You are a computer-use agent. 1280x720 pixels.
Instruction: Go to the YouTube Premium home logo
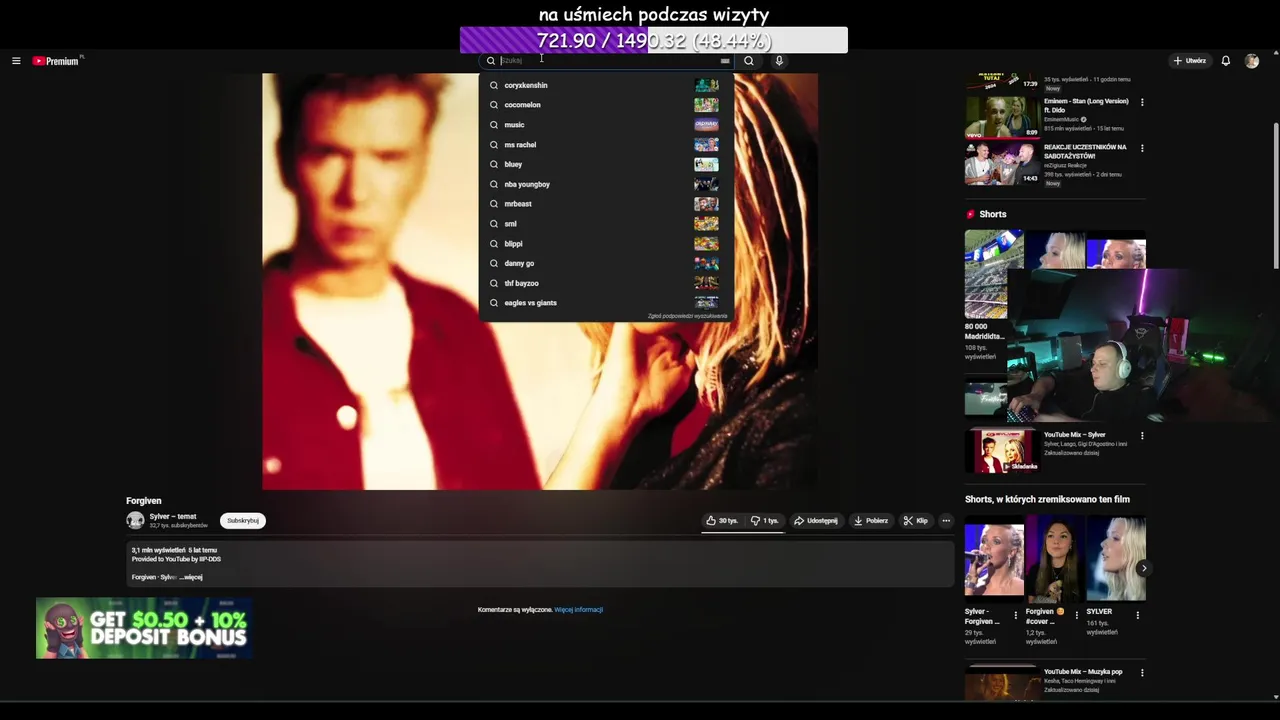click(x=56, y=61)
